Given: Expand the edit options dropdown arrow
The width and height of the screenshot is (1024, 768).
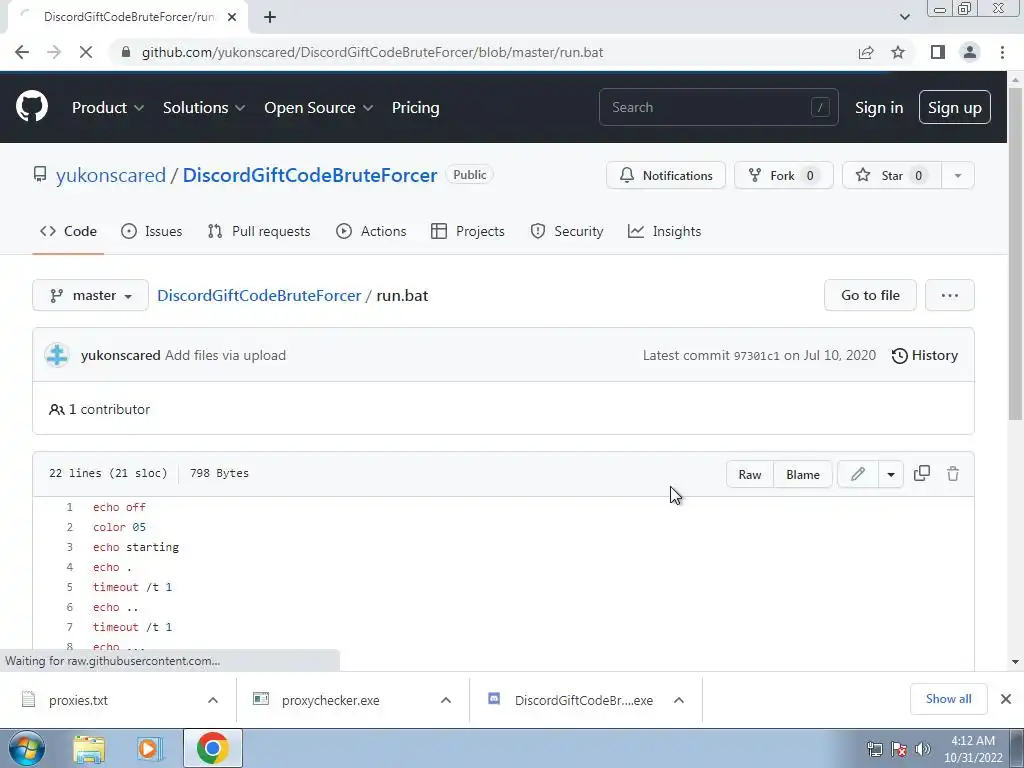Looking at the screenshot, I should (891, 475).
